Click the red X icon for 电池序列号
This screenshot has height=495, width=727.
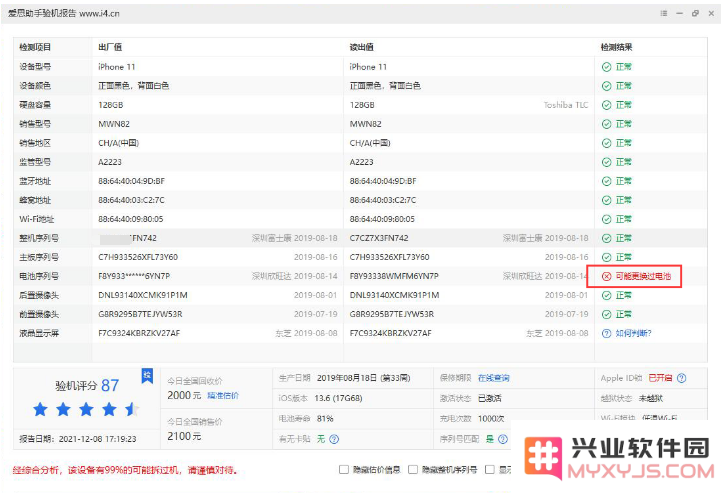tap(606, 276)
